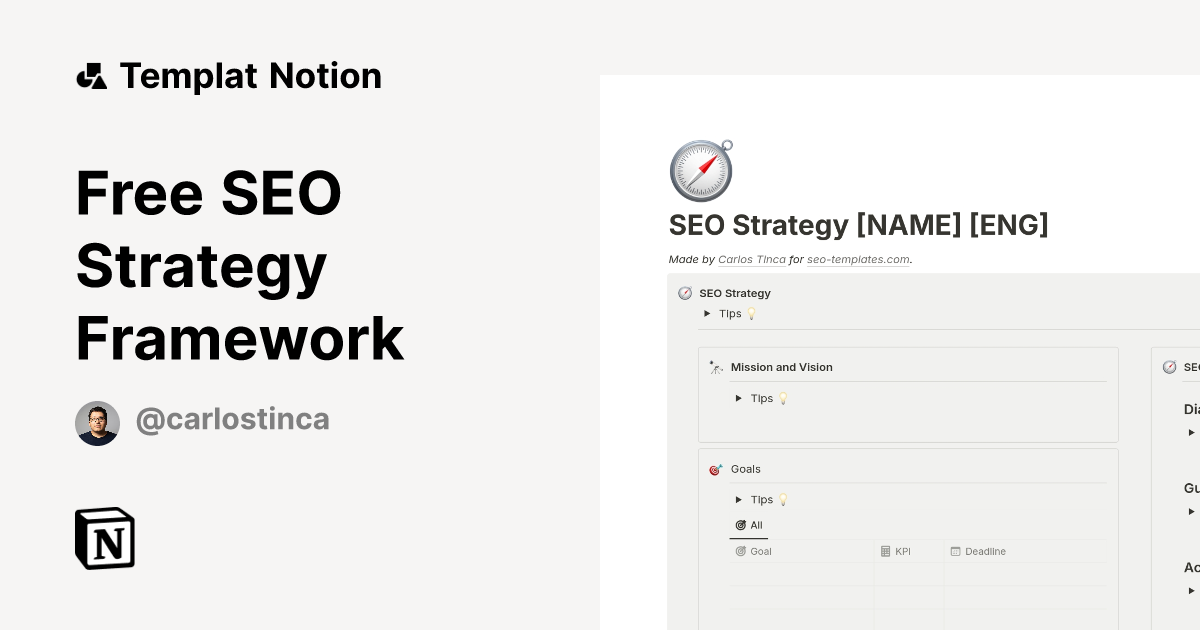Open the Carlos Tinca author link

click(752, 259)
